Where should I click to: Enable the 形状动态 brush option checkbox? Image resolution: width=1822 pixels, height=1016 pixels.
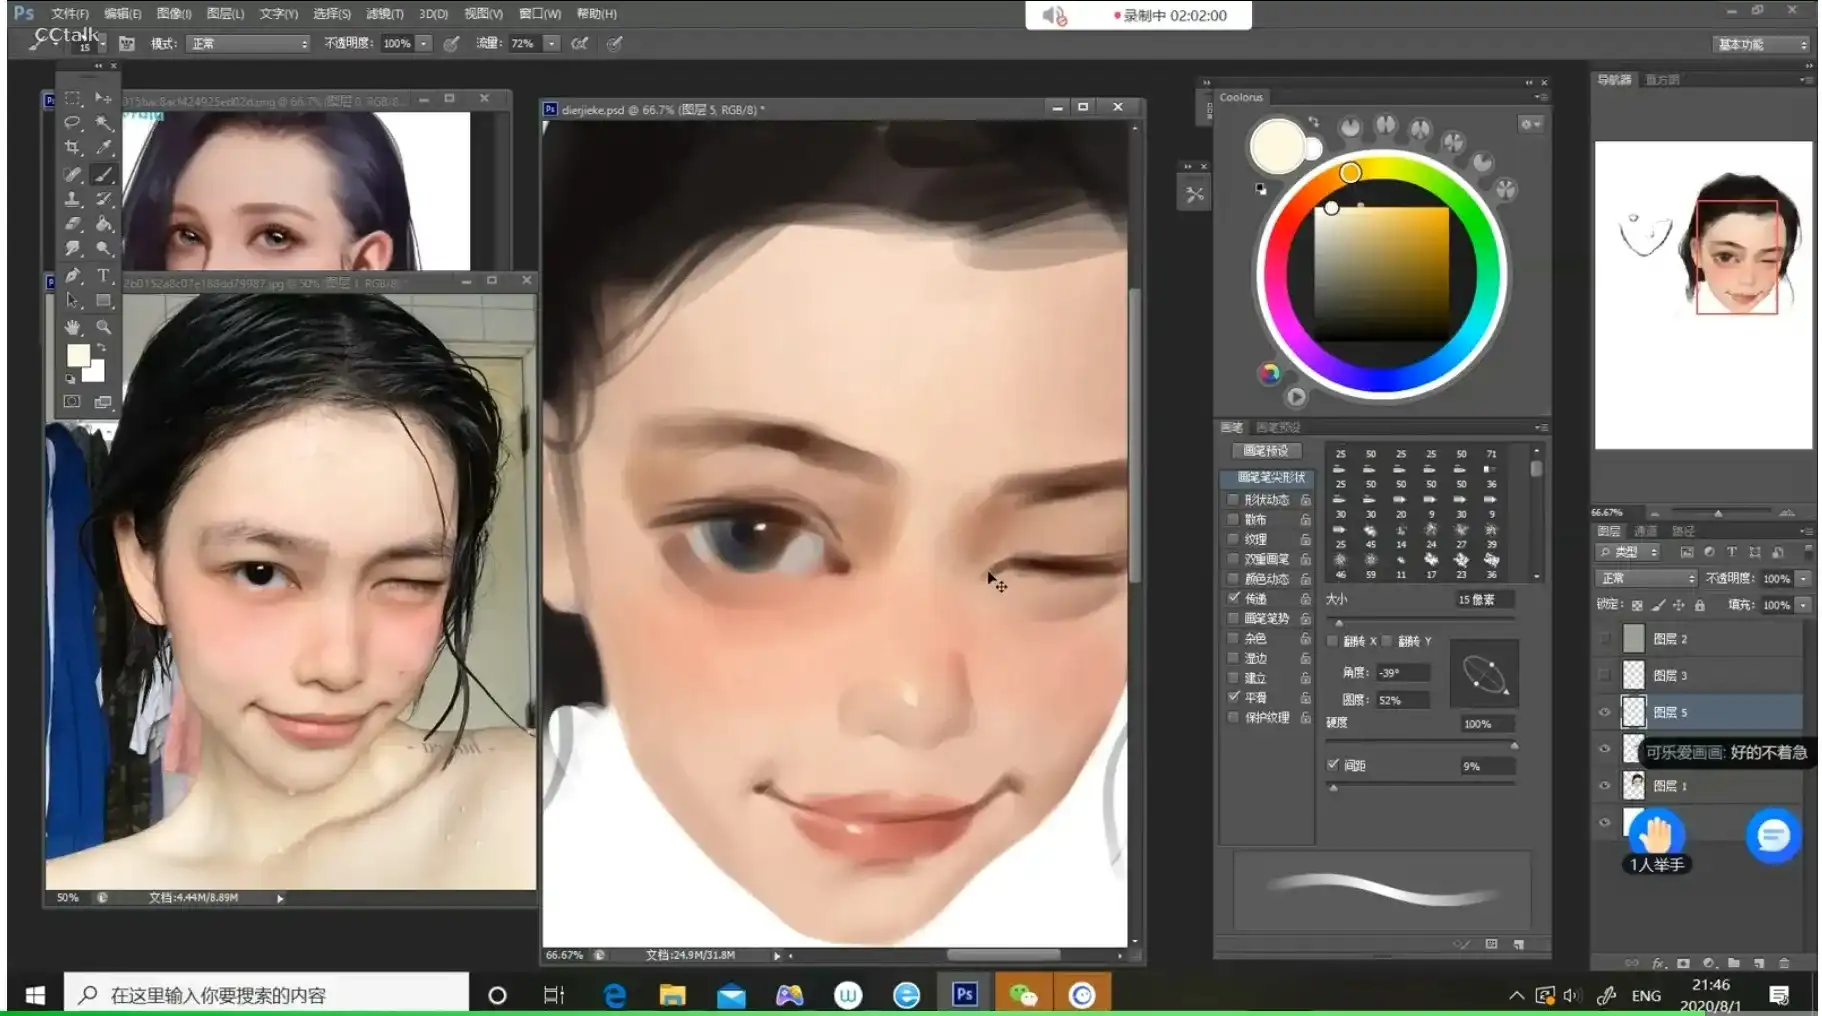[1233, 499]
